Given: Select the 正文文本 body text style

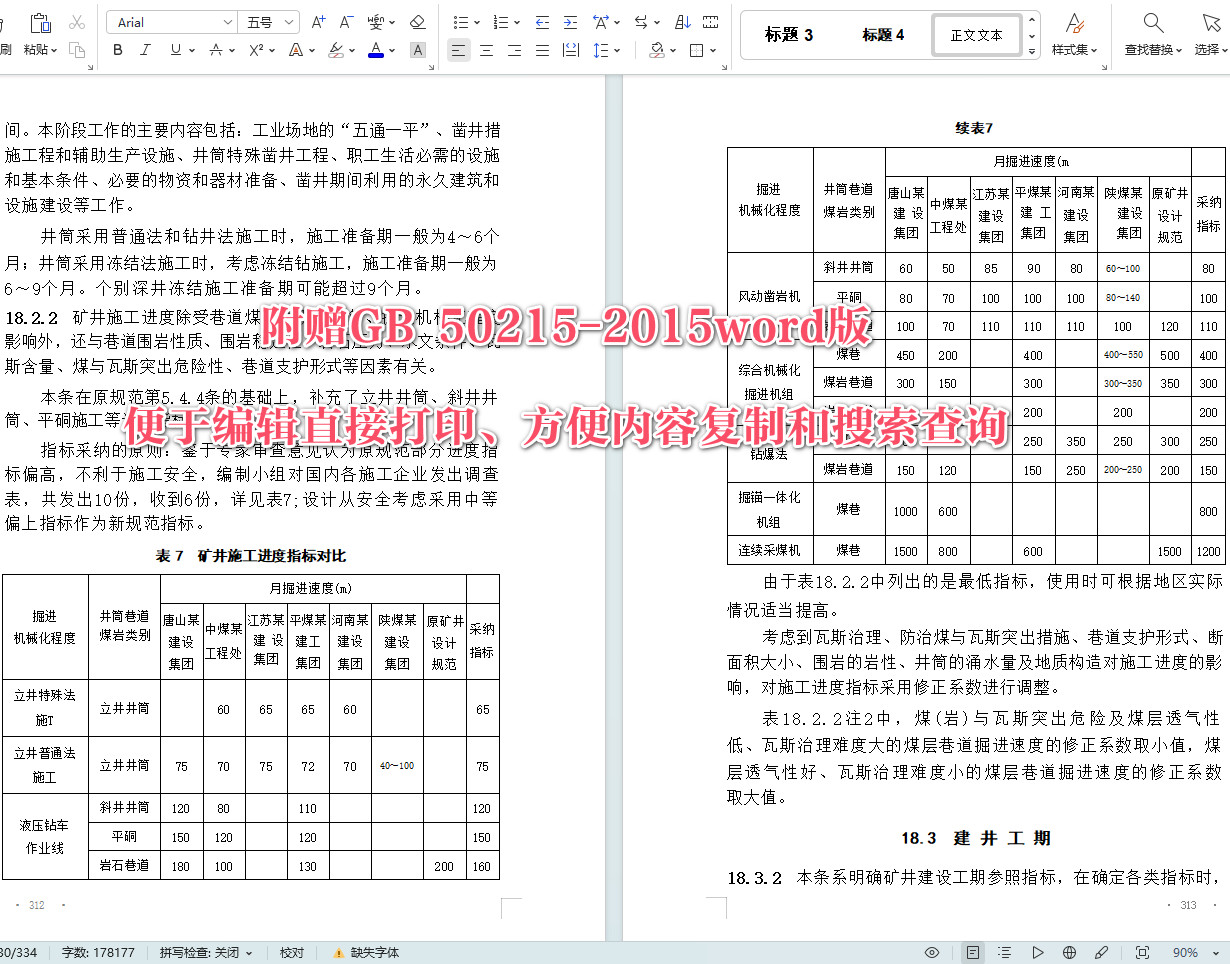Looking at the screenshot, I should click(x=975, y=33).
